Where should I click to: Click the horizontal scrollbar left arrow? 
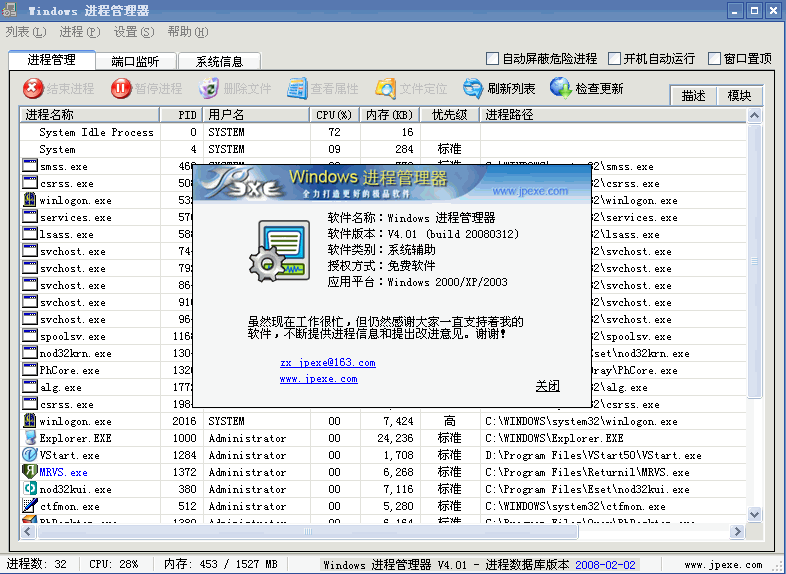coord(28,531)
